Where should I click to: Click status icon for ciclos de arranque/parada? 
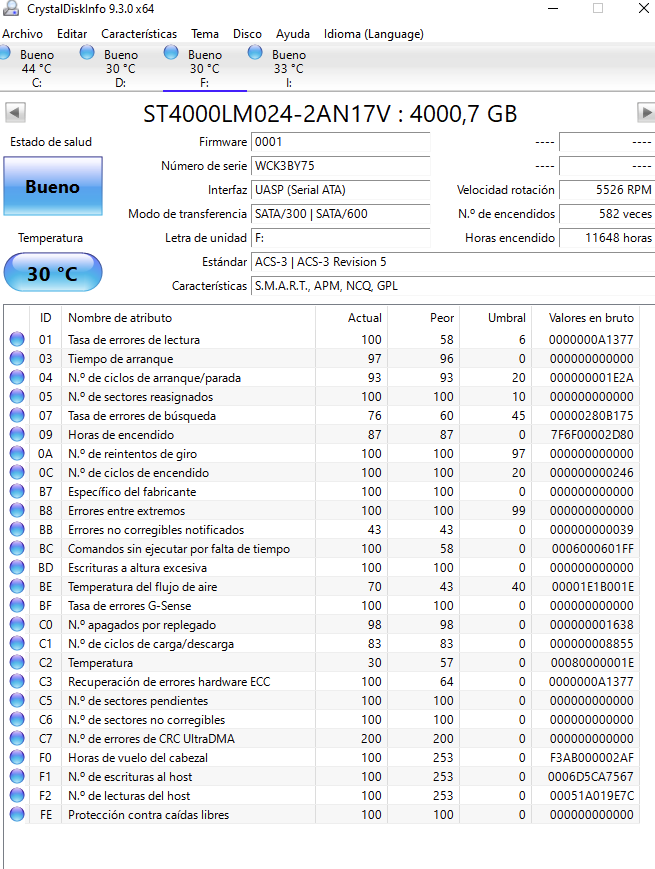(x=17, y=377)
